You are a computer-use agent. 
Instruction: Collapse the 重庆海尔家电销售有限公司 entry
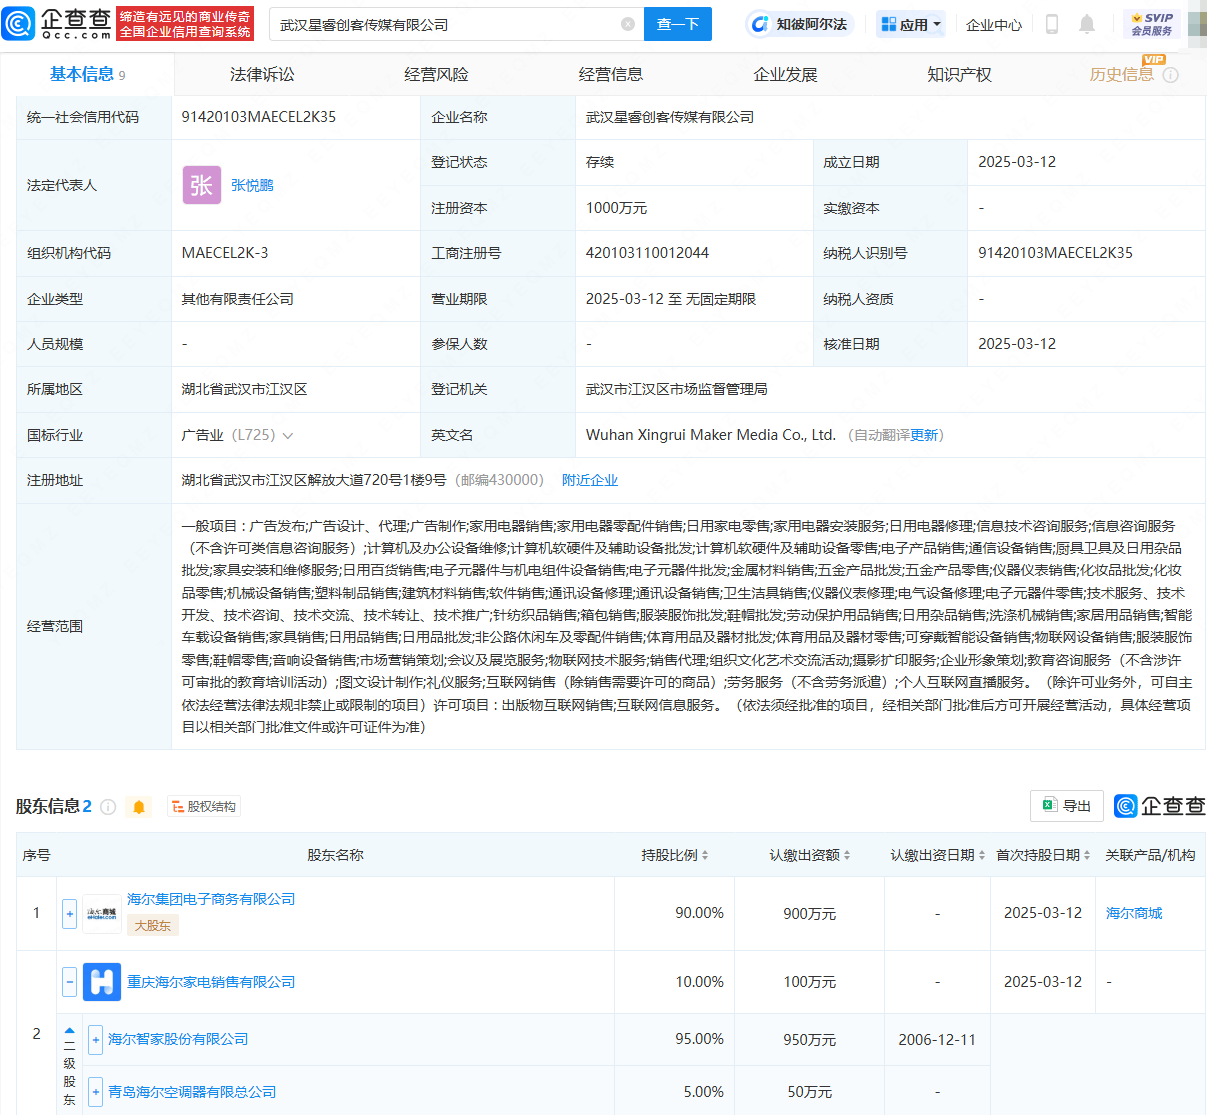[x=68, y=982]
